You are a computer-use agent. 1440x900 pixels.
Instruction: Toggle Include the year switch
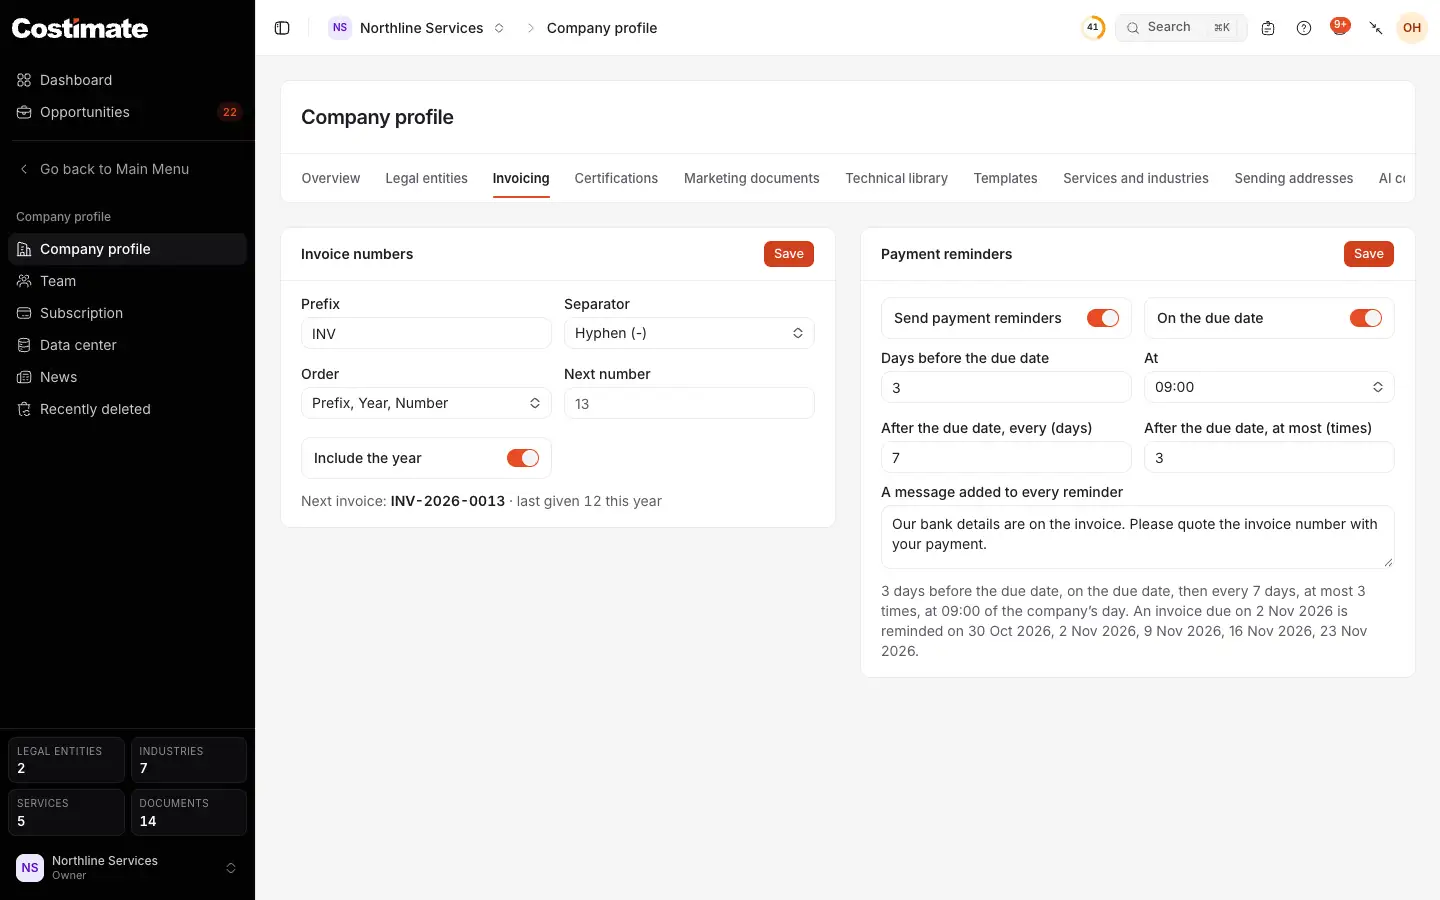(523, 458)
